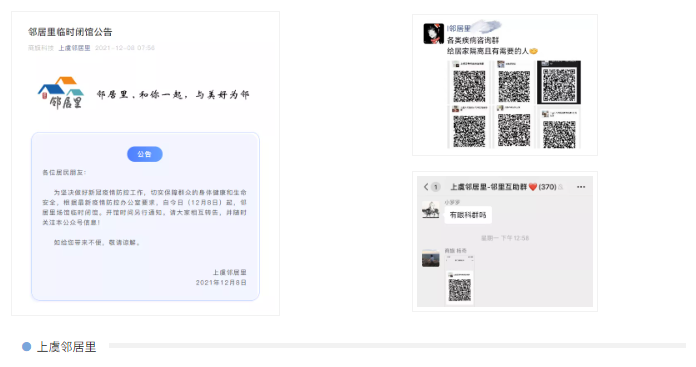This screenshot has width=696, height=367.
Task: Click the timestamp 星期一 下午12:58
Action: tap(505, 238)
